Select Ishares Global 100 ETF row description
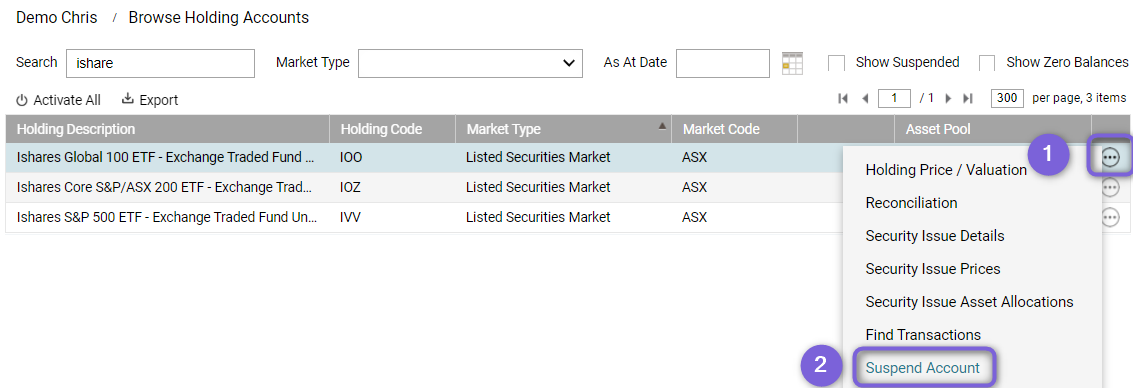The image size is (1133, 388). [x=166, y=157]
